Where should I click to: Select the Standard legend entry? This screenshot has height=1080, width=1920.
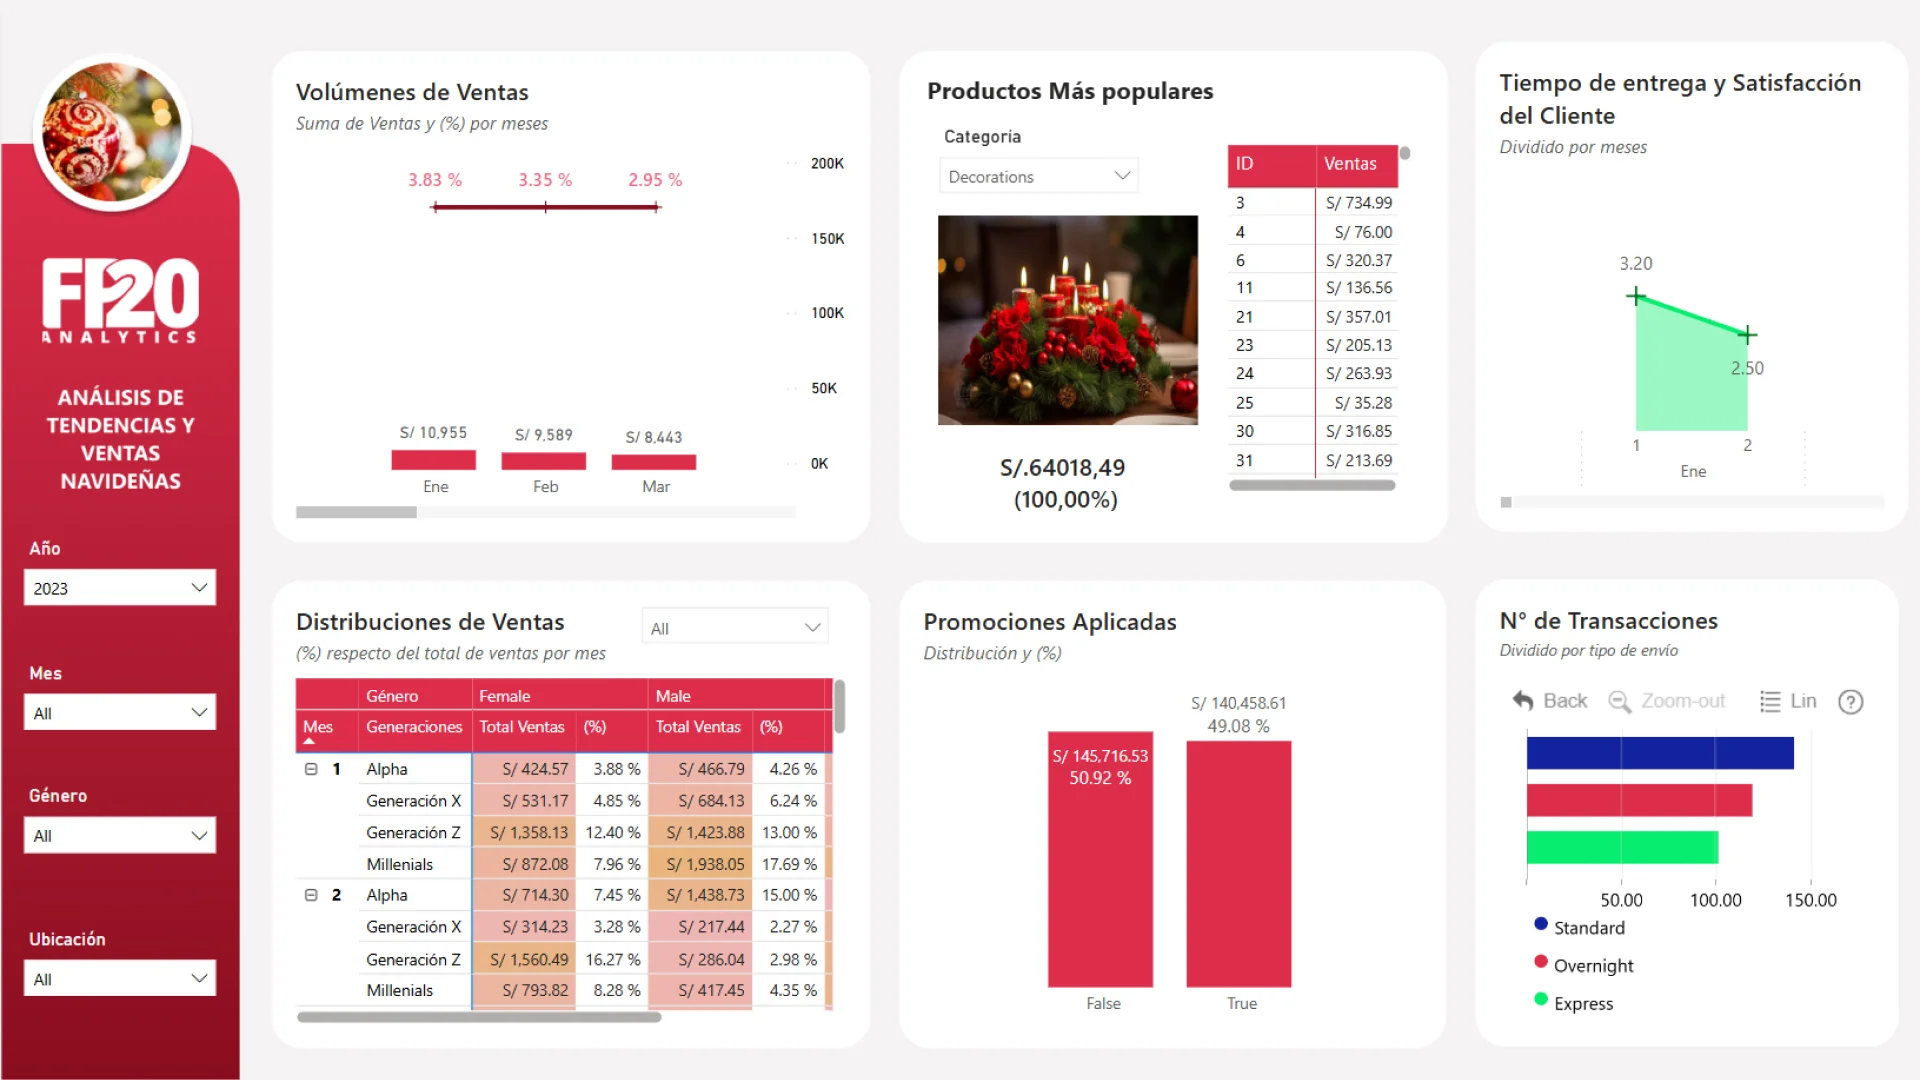click(1580, 927)
